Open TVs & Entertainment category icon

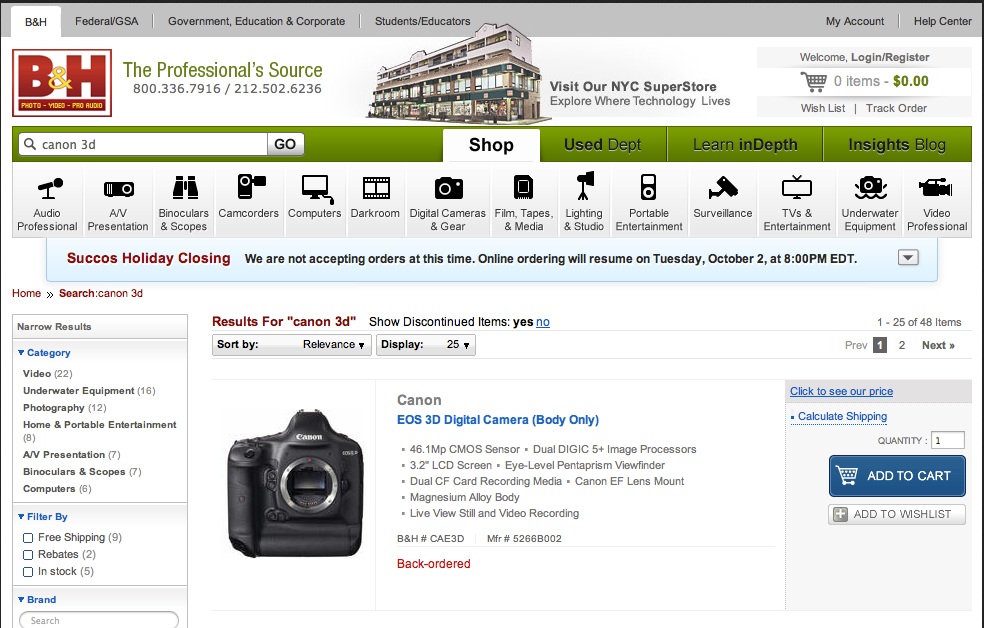[x=797, y=187]
